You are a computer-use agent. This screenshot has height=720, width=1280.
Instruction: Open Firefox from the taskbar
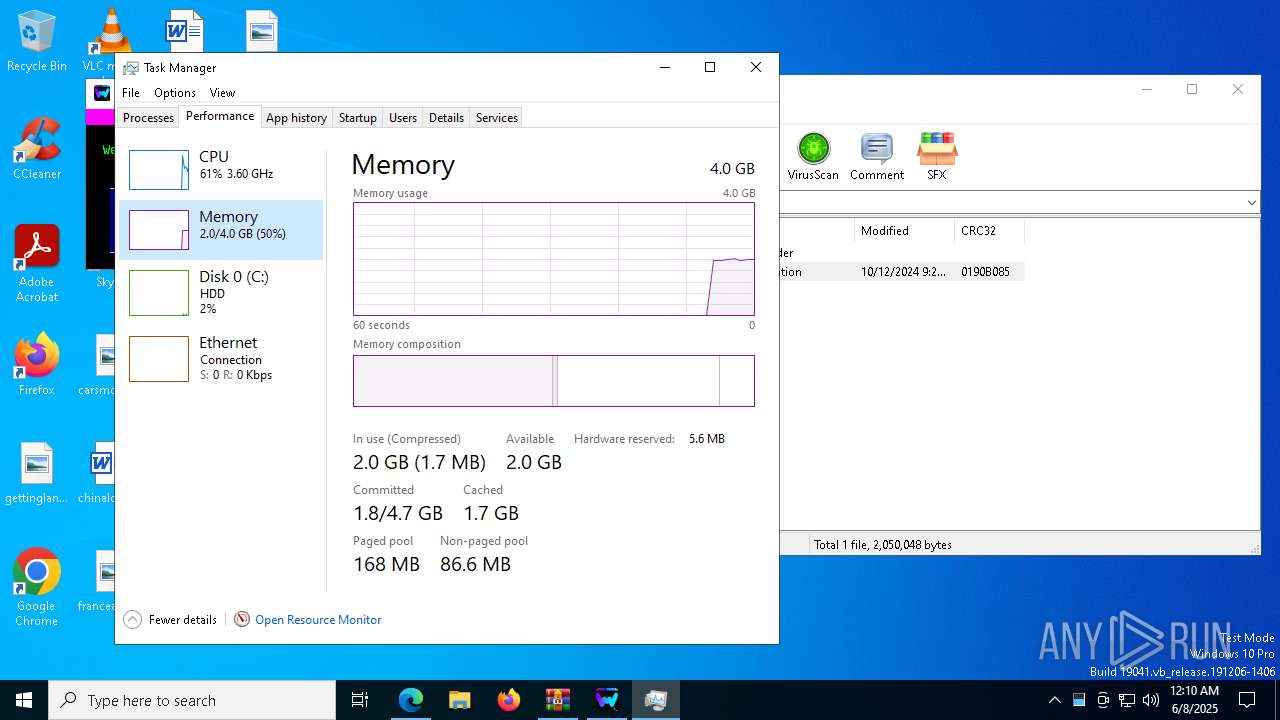point(508,700)
